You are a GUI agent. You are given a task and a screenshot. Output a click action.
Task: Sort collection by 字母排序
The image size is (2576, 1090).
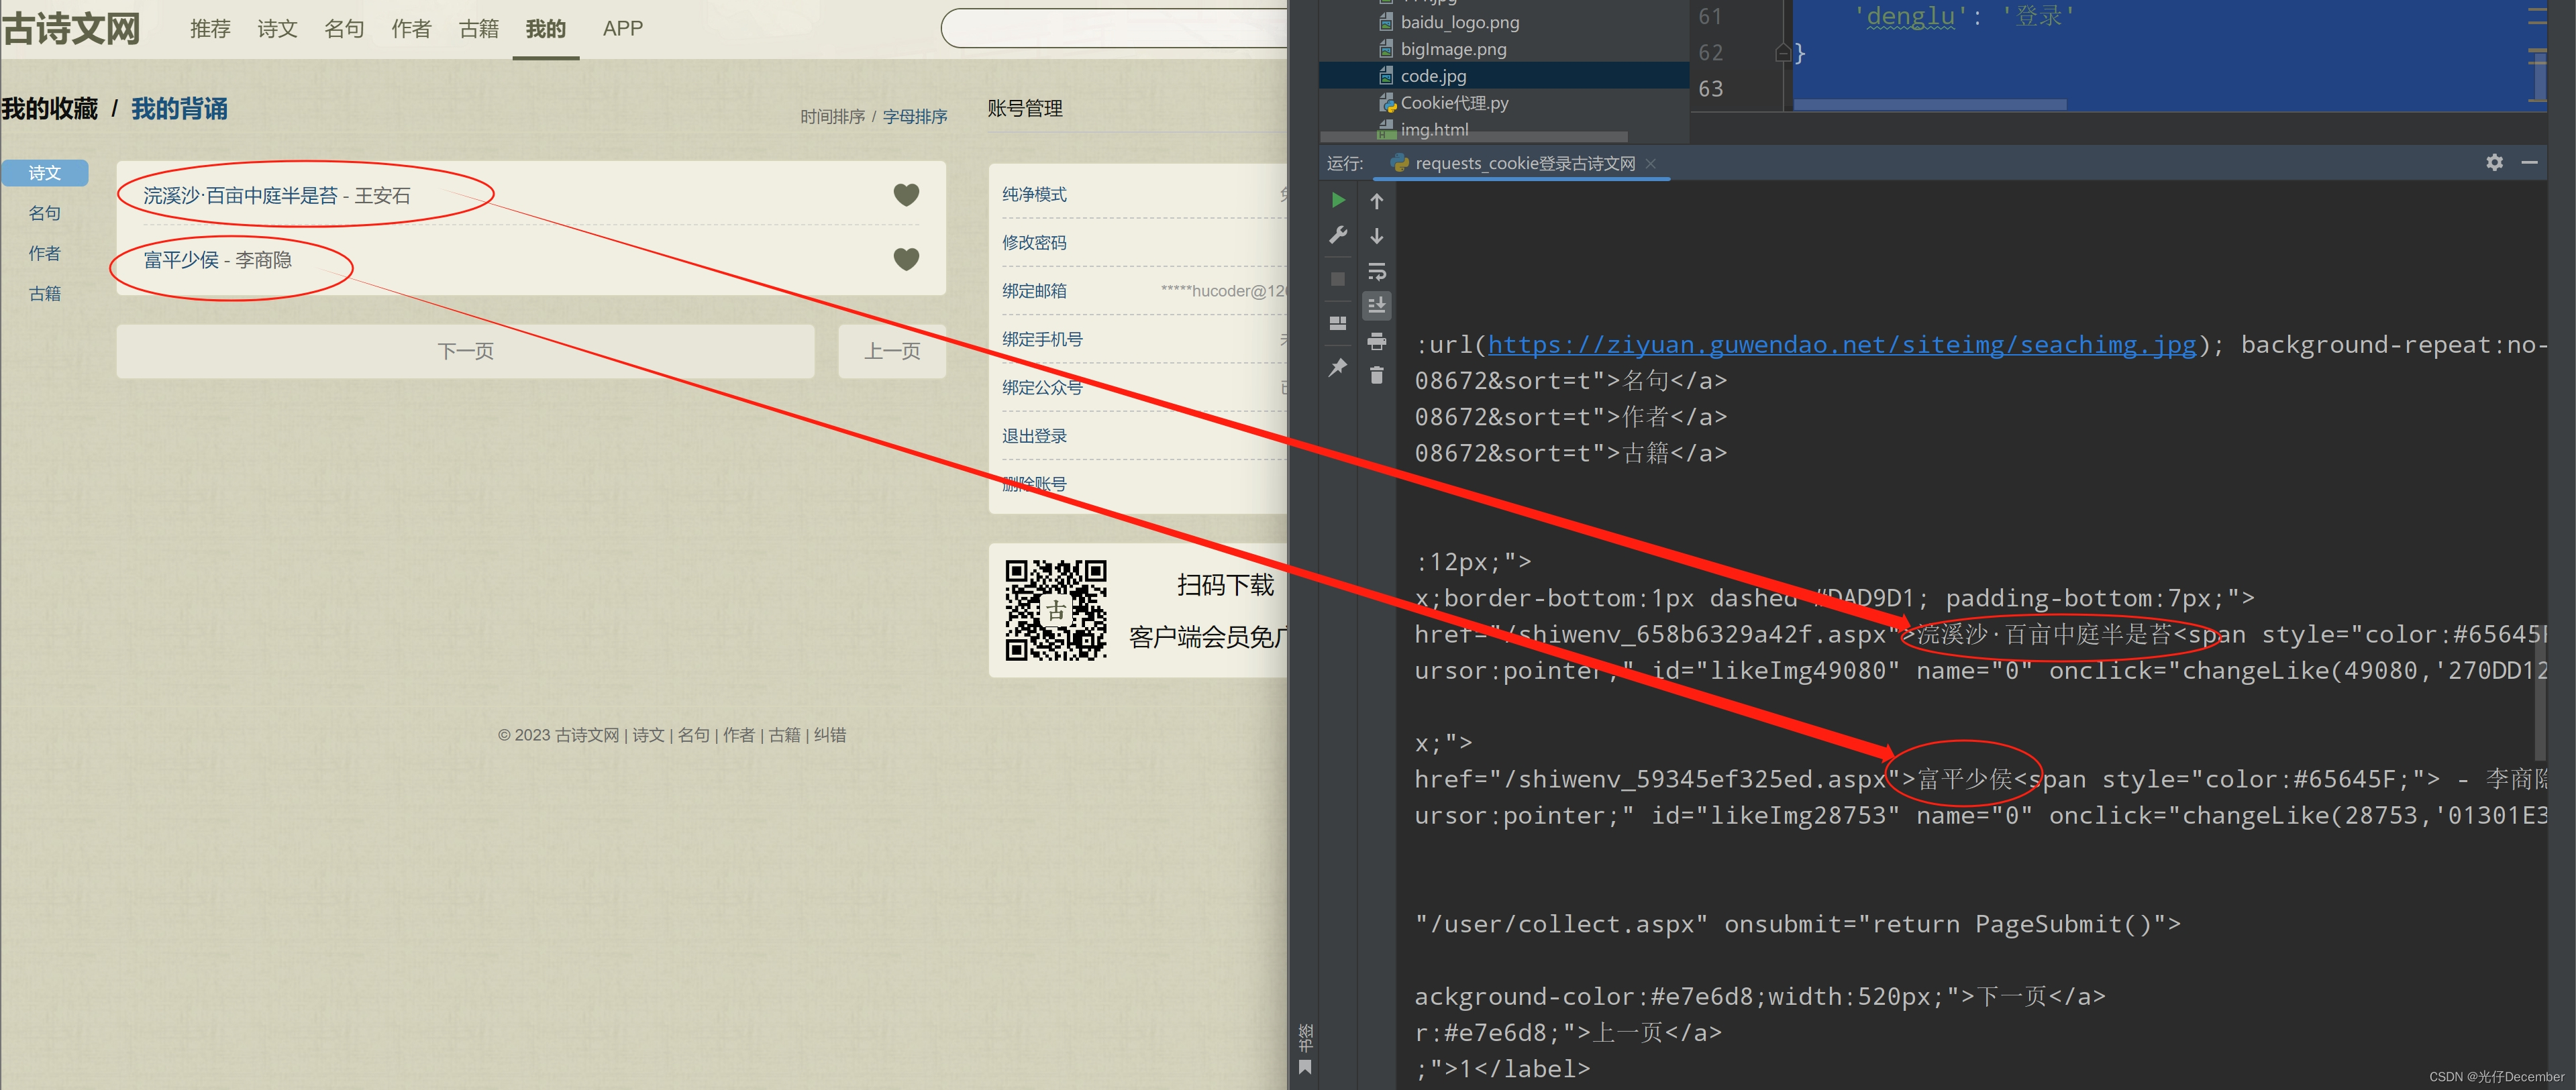(x=915, y=117)
